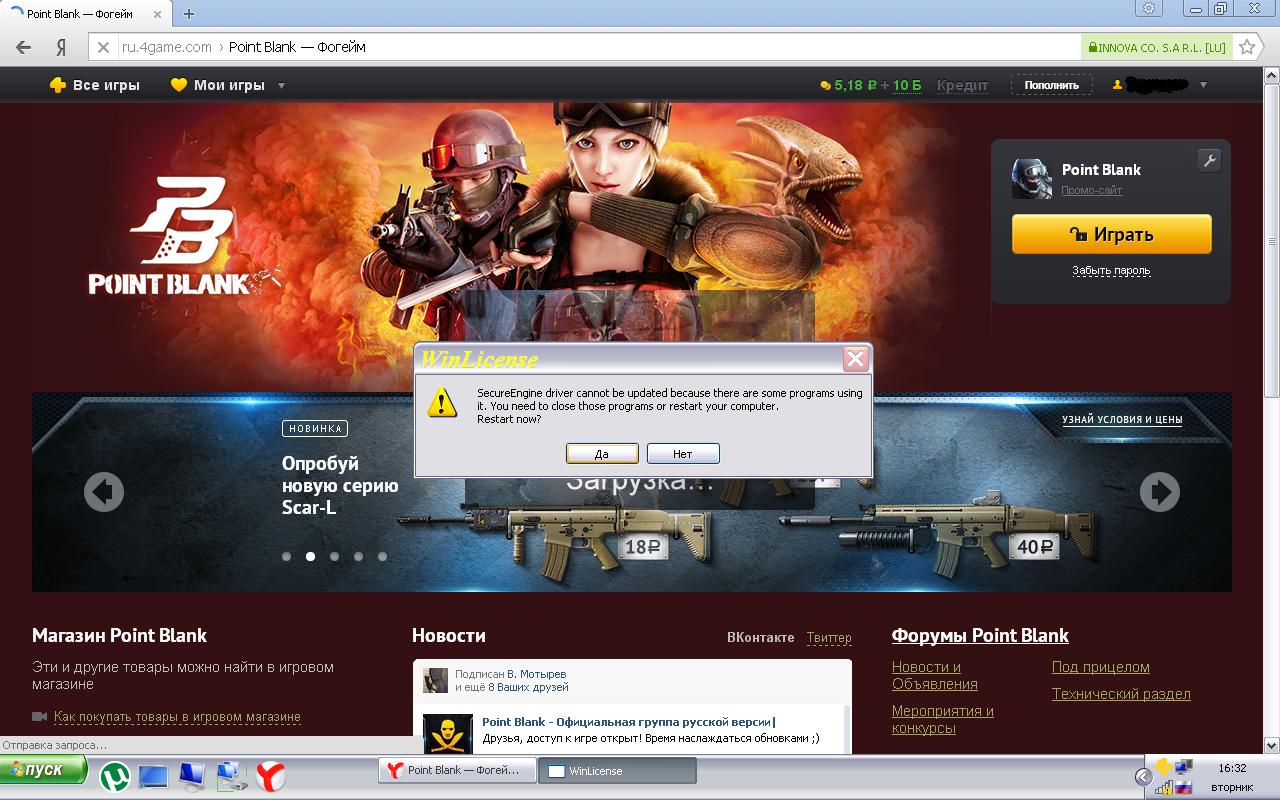Expand the Мои игры dropdown arrow
Viewport: 1280px width, 800px height.
click(x=281, y=86)
